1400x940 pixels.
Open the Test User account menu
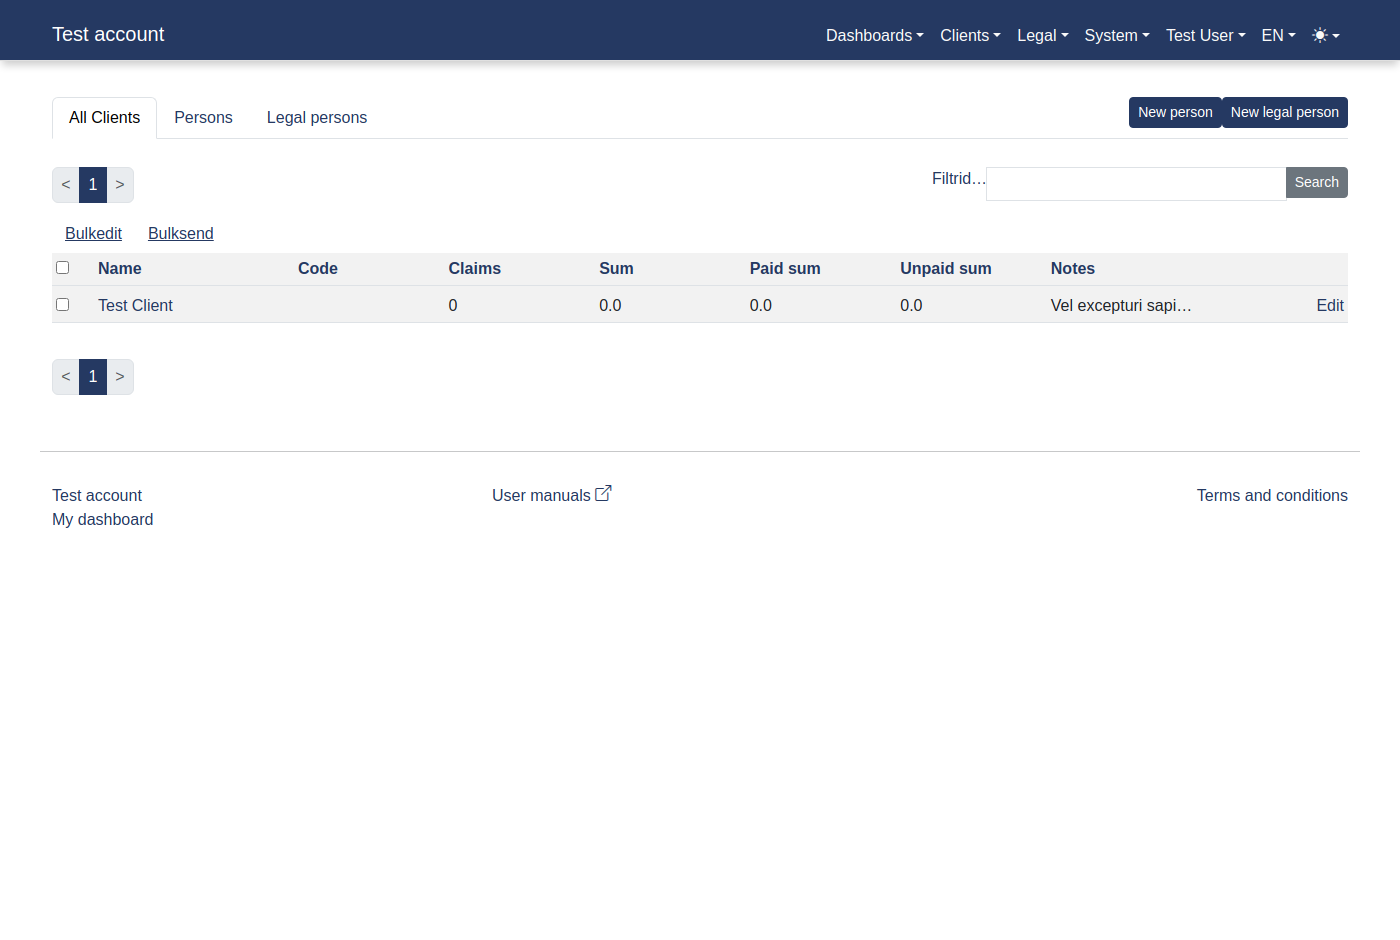pyautogui.click(x=1205, y=36)
